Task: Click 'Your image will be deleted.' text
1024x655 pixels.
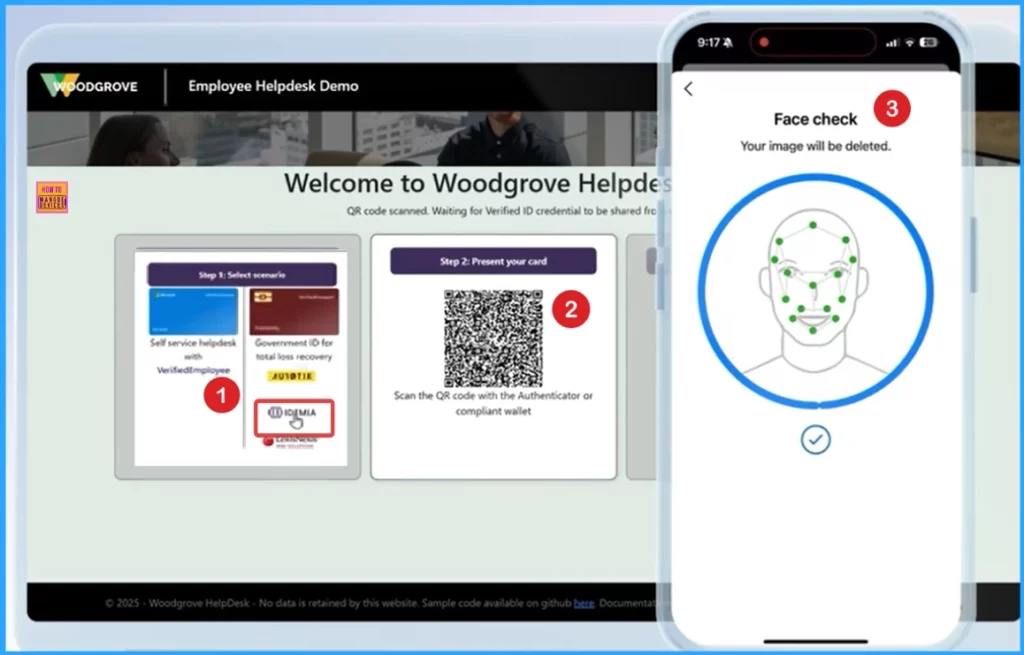Action: pyautogui.click(x=815, y=146)
